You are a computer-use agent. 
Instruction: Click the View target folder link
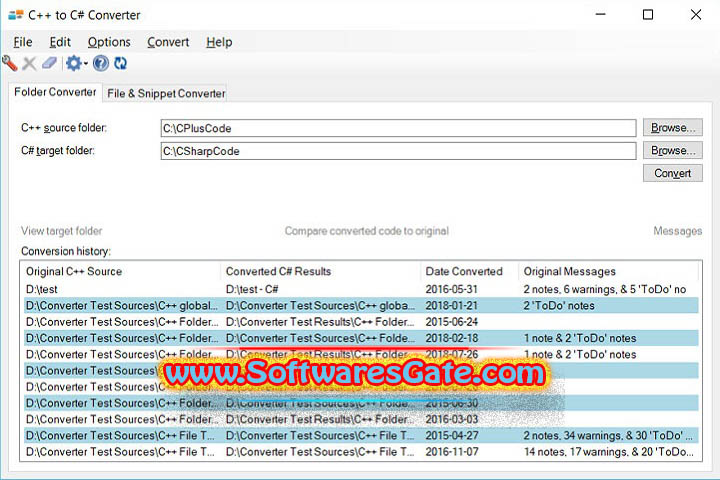tap(62, 231)
